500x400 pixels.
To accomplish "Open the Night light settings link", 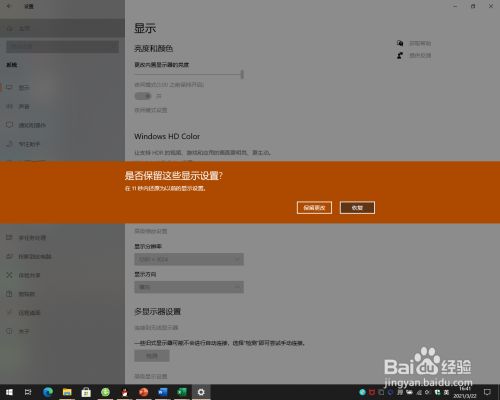I will tap(151, 110).
